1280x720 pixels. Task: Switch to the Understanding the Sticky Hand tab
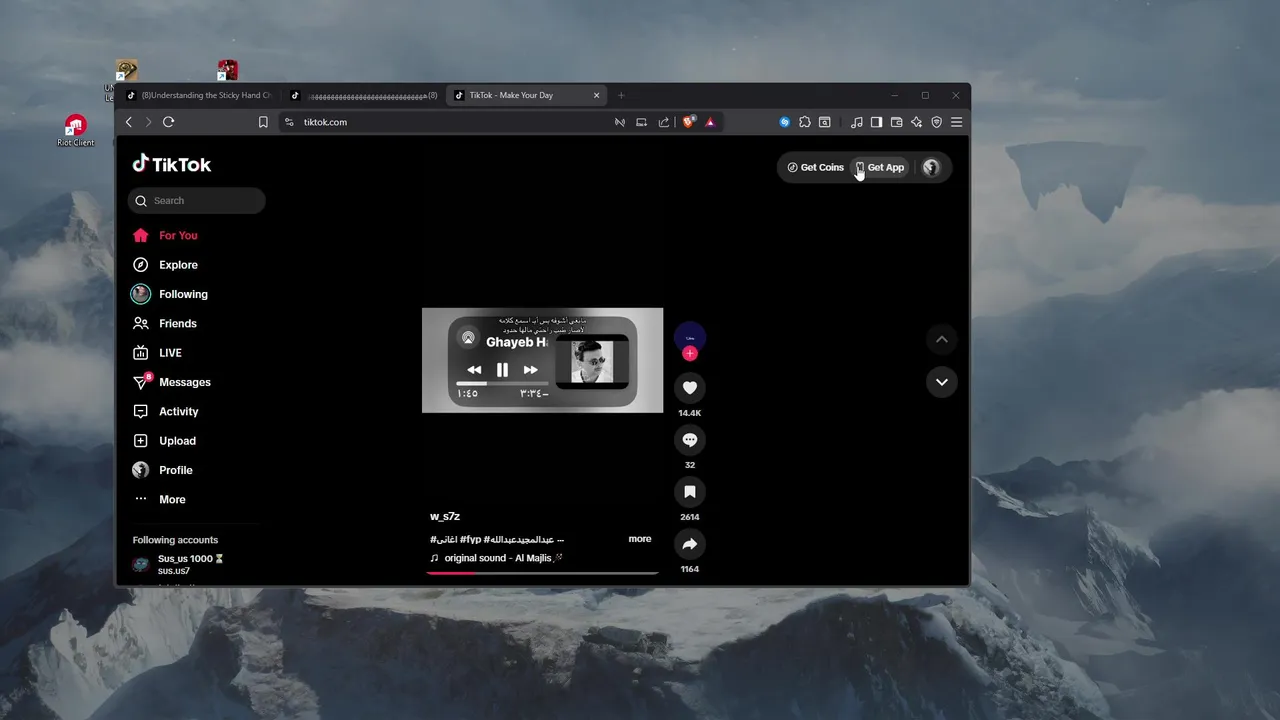[x=200, y=95]
